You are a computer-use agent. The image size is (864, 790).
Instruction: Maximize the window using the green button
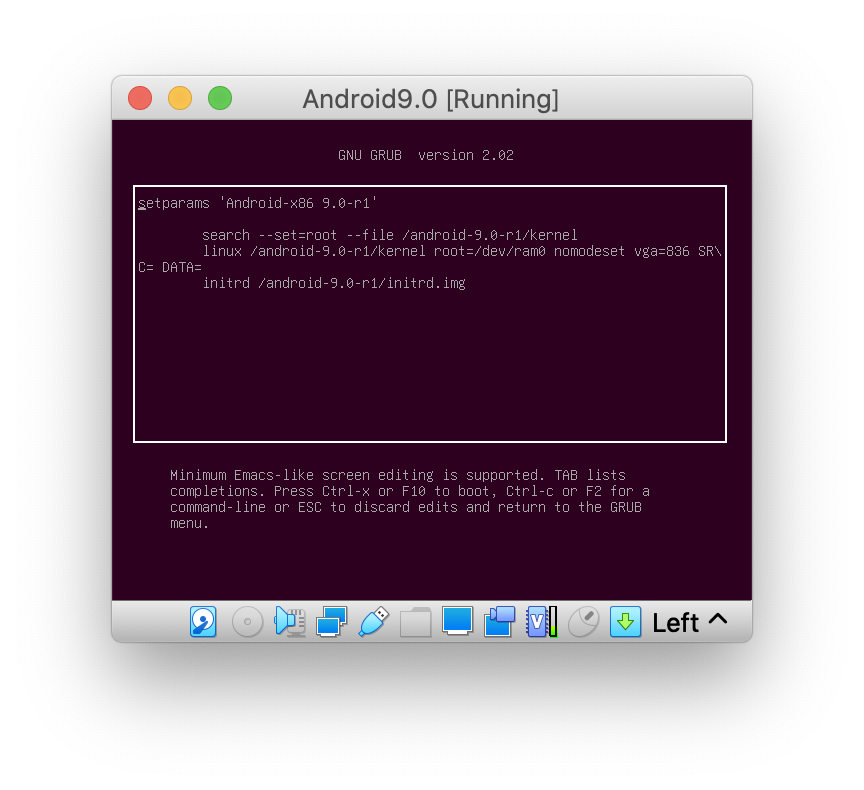(220, 98)
